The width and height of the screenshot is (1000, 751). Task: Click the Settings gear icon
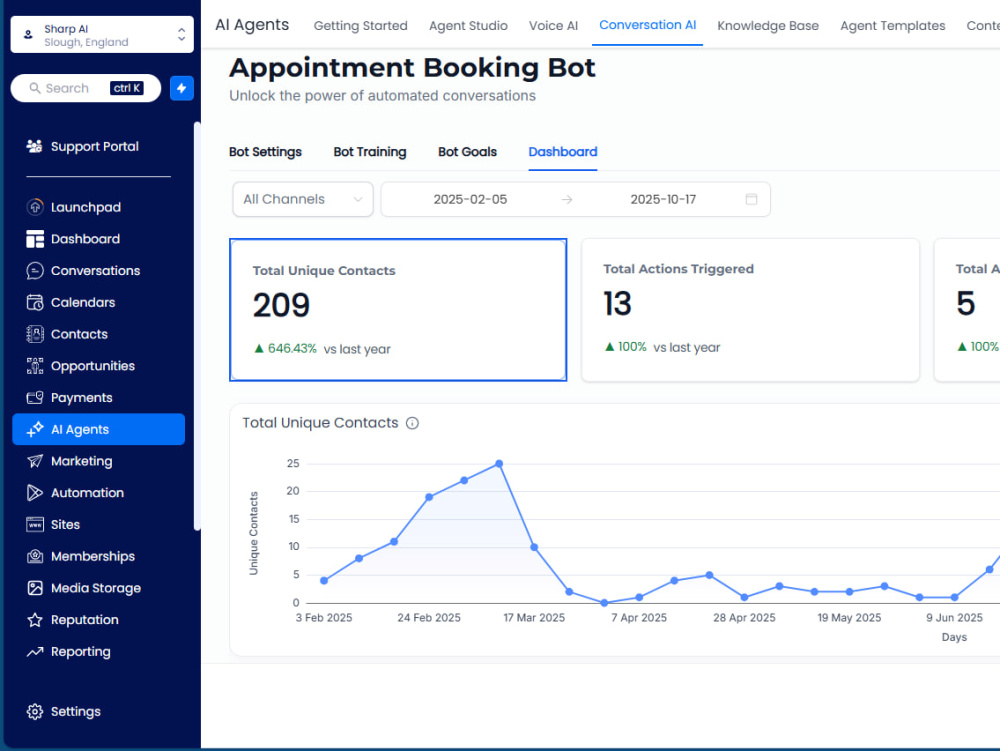click(x=35, y=711)
